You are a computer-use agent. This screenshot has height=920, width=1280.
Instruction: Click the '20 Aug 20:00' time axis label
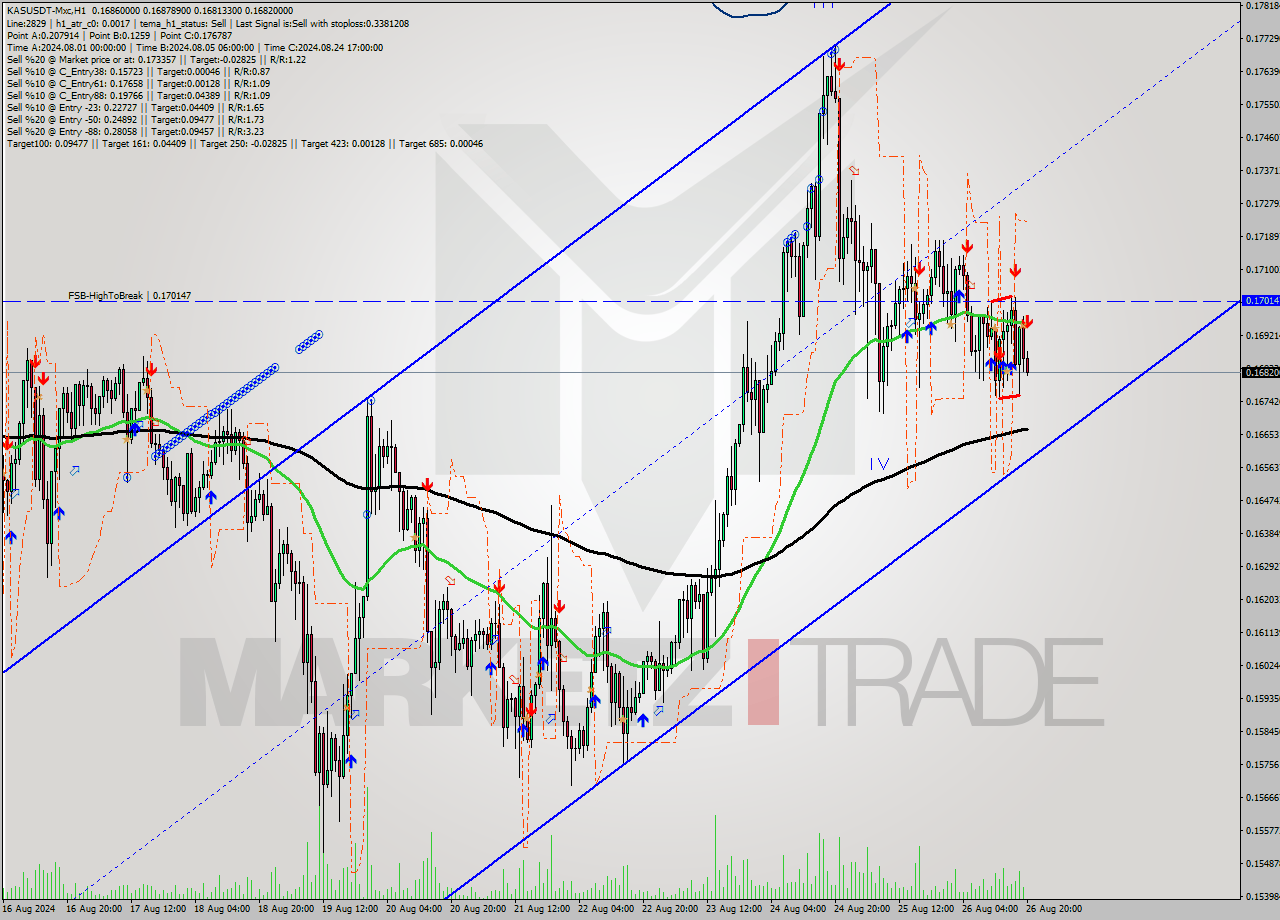478,909
